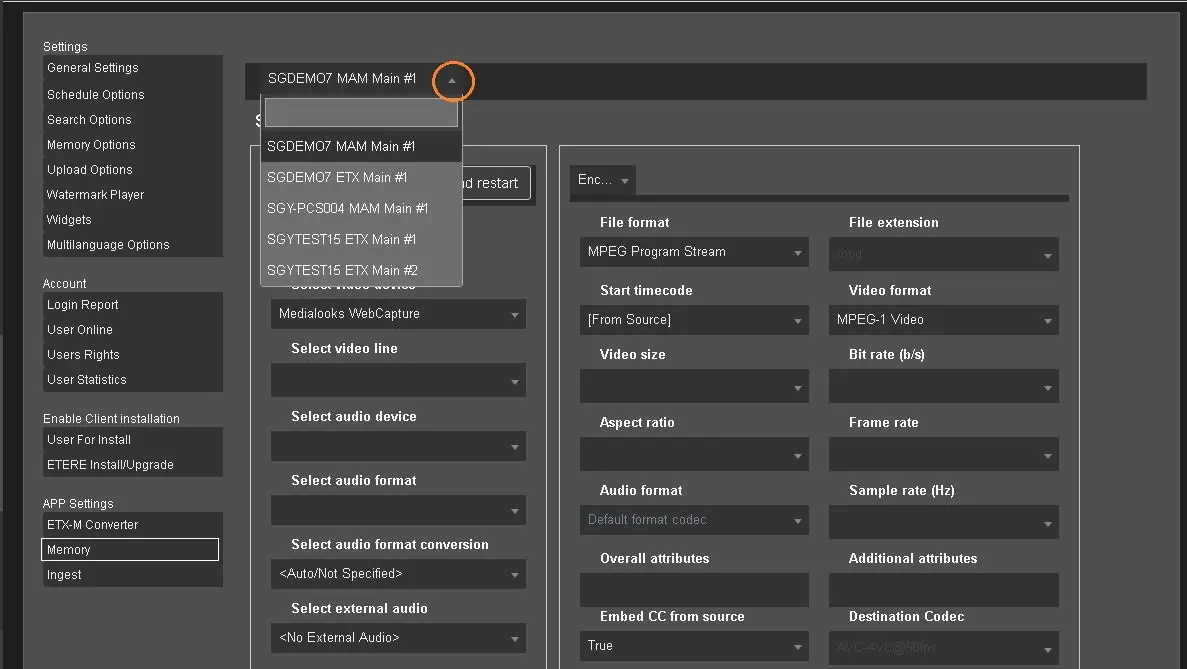Image resolution: width=1187 pixels, height=669 pixels.
Task: Go to Watermark Player settings
Action: (96, 195)
